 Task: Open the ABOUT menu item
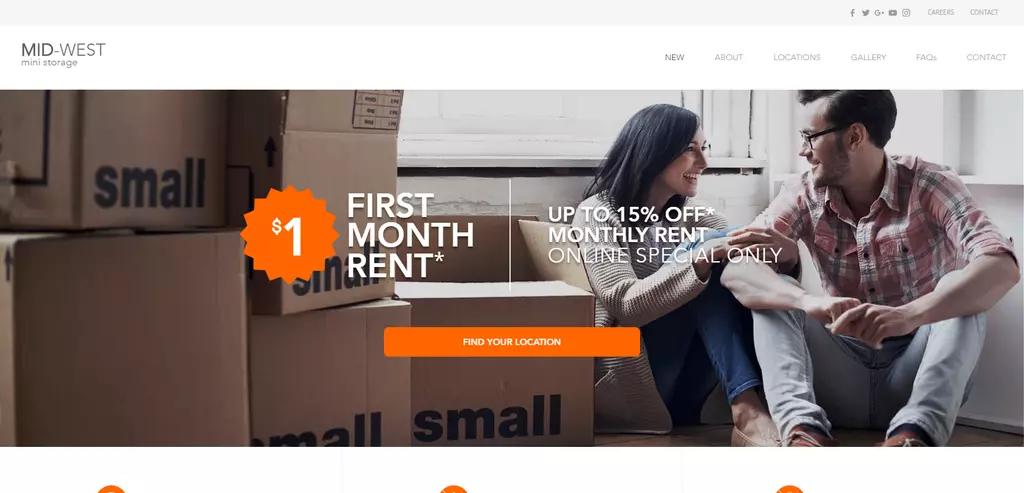tap(728, 57)
